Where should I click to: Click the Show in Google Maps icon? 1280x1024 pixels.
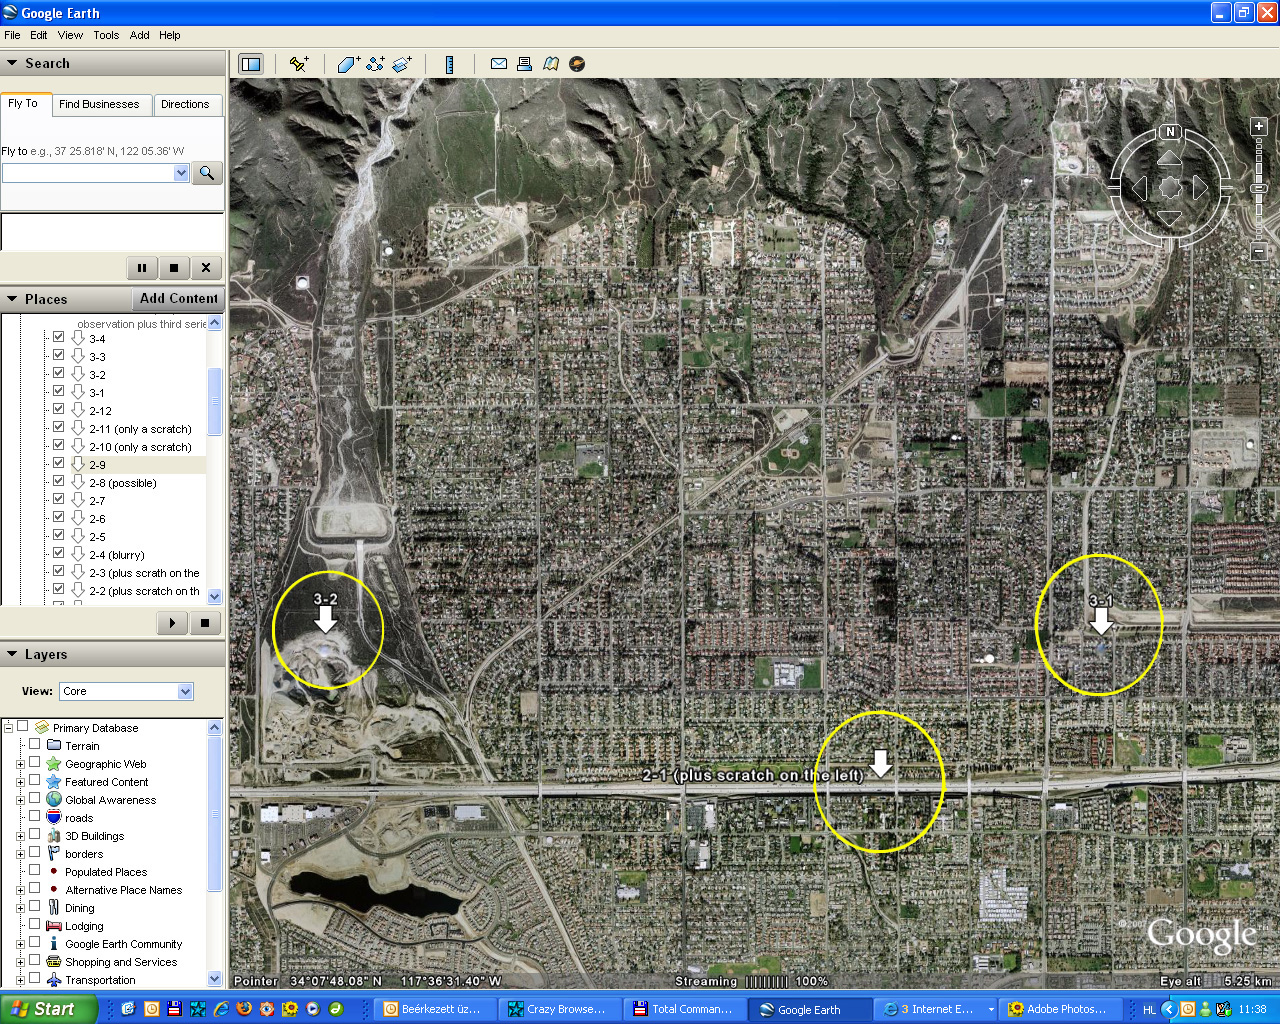click(551, 64)
